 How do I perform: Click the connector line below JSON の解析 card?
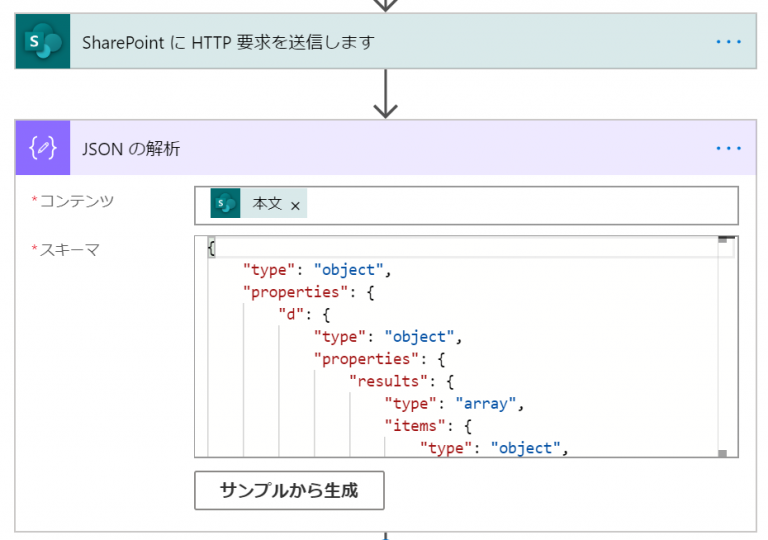coord(385,535)
